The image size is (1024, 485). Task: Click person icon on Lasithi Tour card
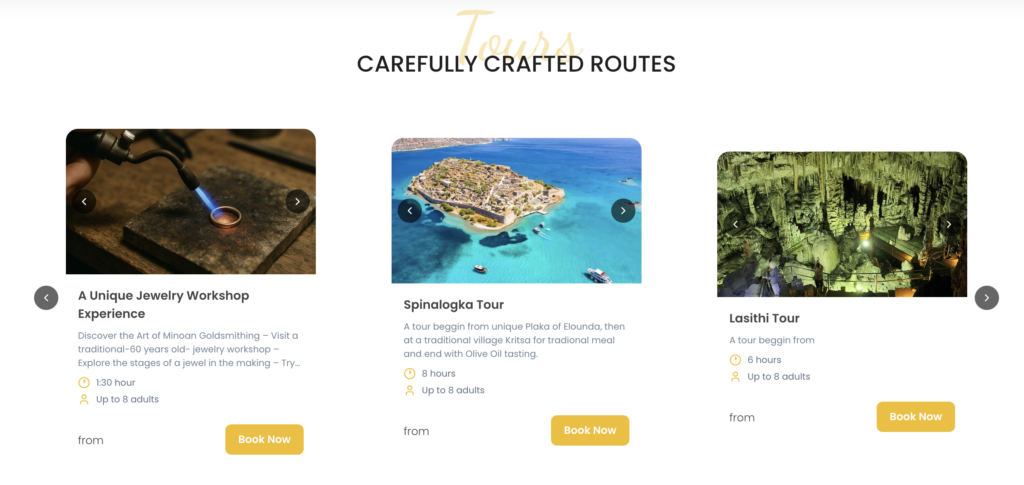pos(736,377)
